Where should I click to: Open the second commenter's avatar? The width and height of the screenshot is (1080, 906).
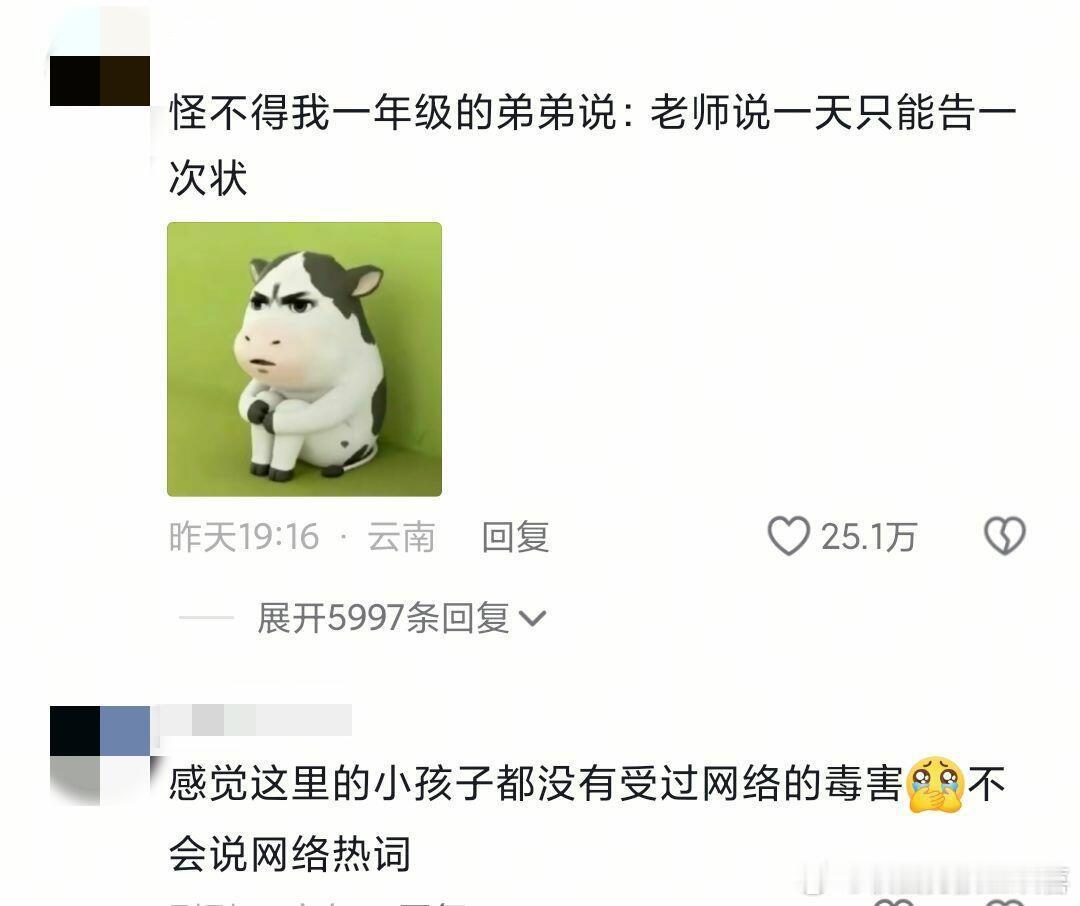(100, 756)
